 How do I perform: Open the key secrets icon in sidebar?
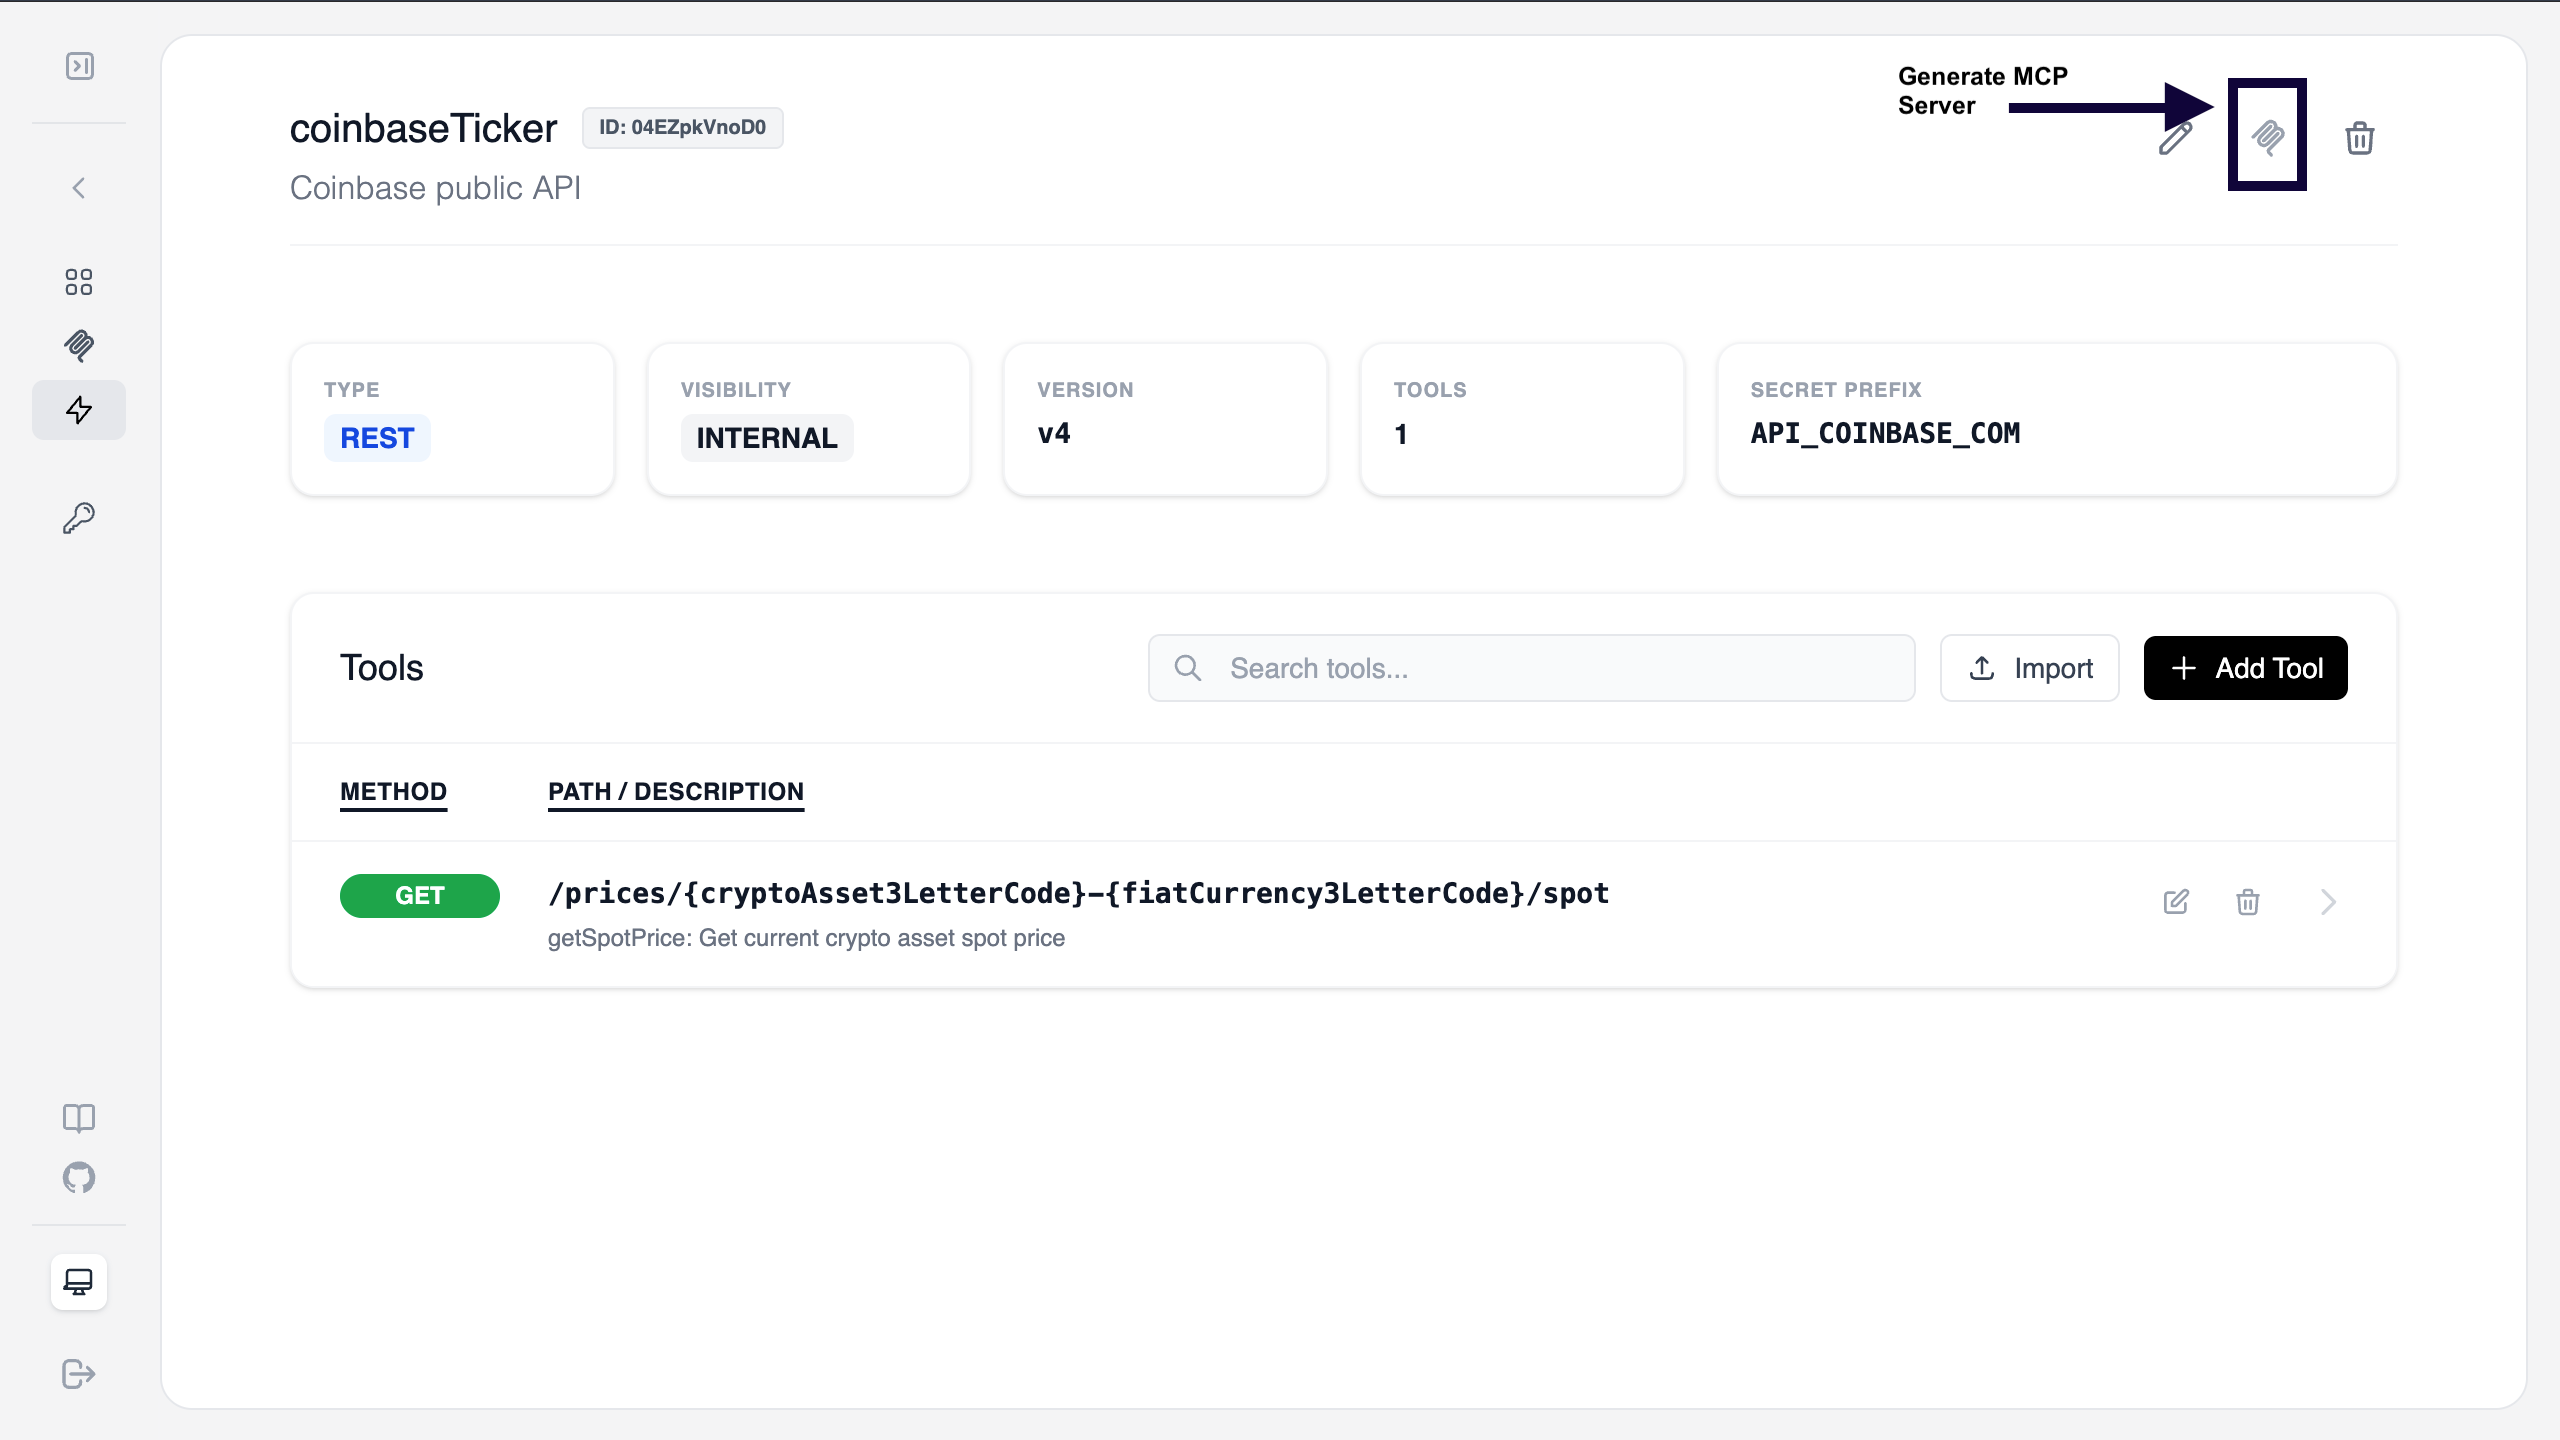point(79,518)
